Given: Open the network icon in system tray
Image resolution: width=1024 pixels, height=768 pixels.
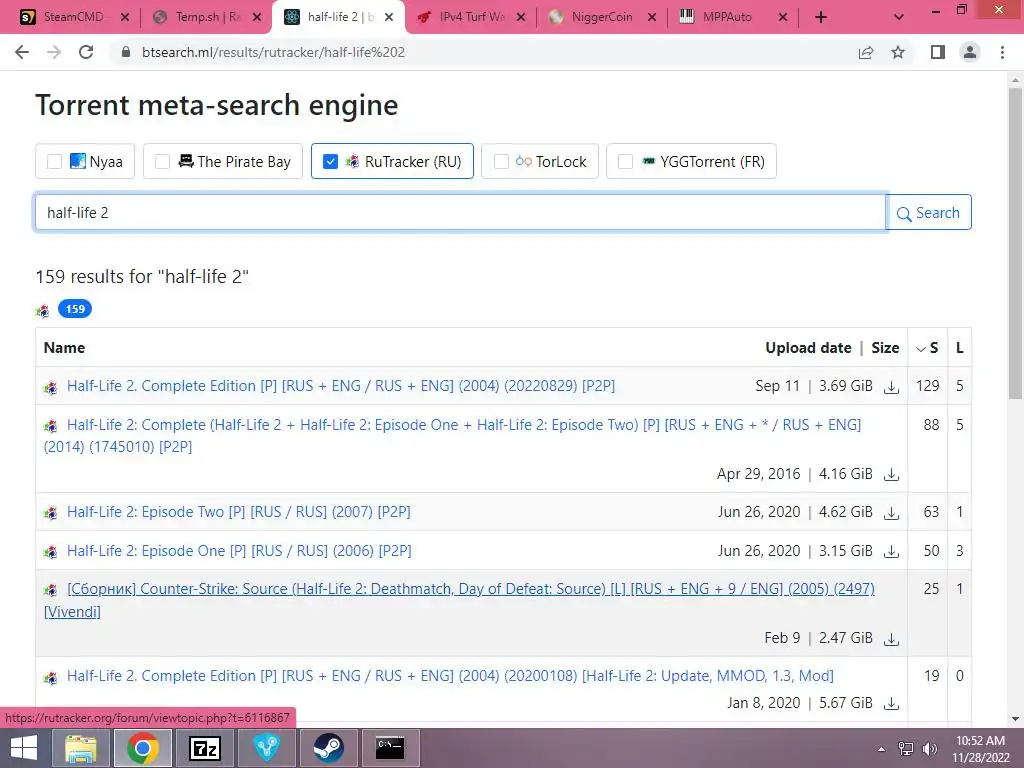Looking at the screenshot, I should click(905, 748).
